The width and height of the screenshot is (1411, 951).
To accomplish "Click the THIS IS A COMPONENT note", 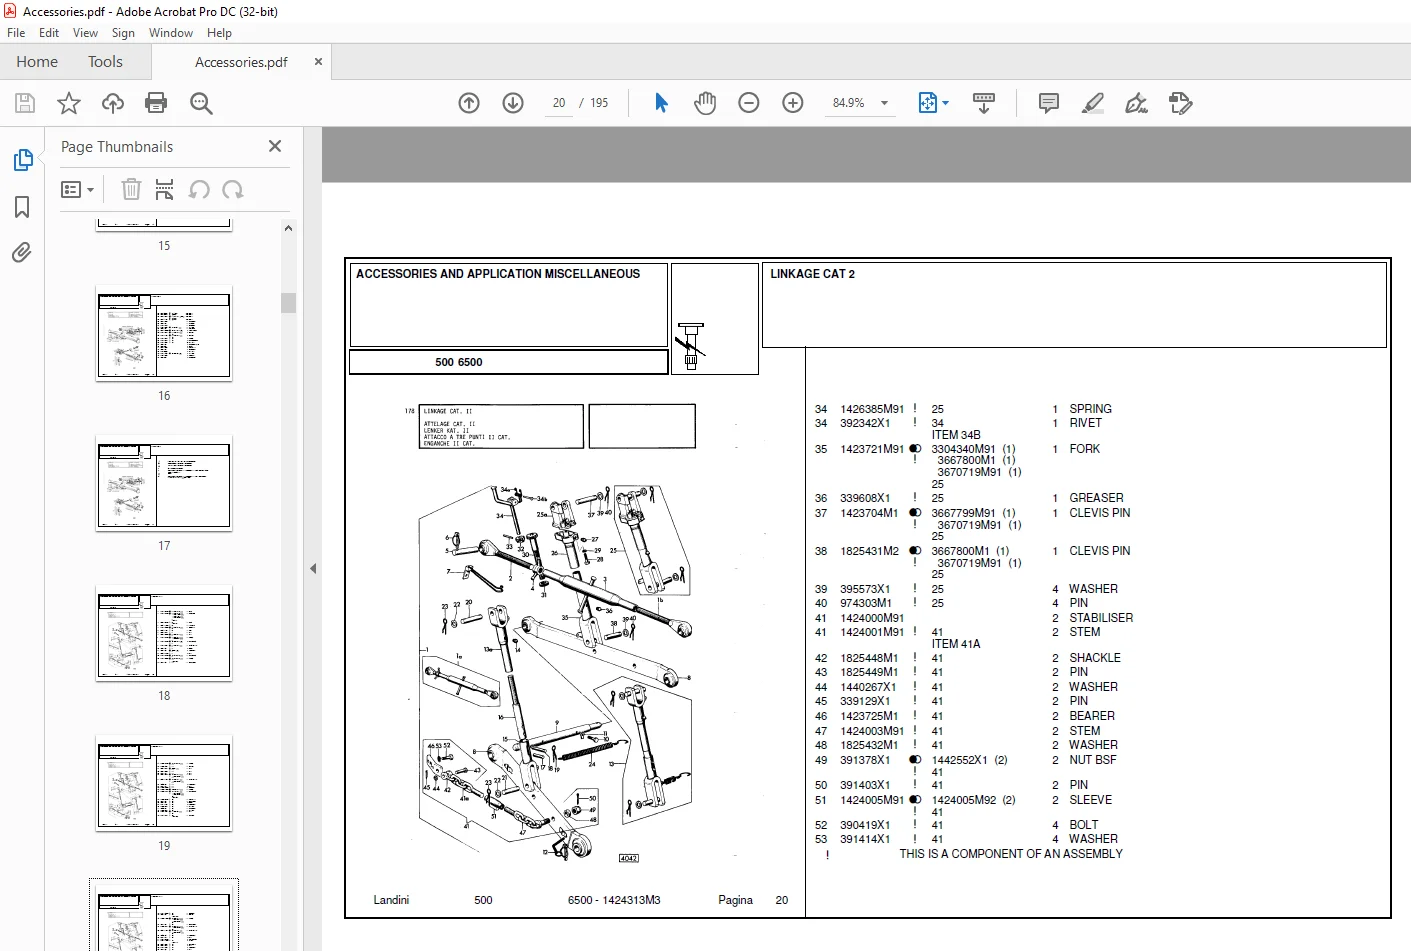I will (x=1011, y=854).
